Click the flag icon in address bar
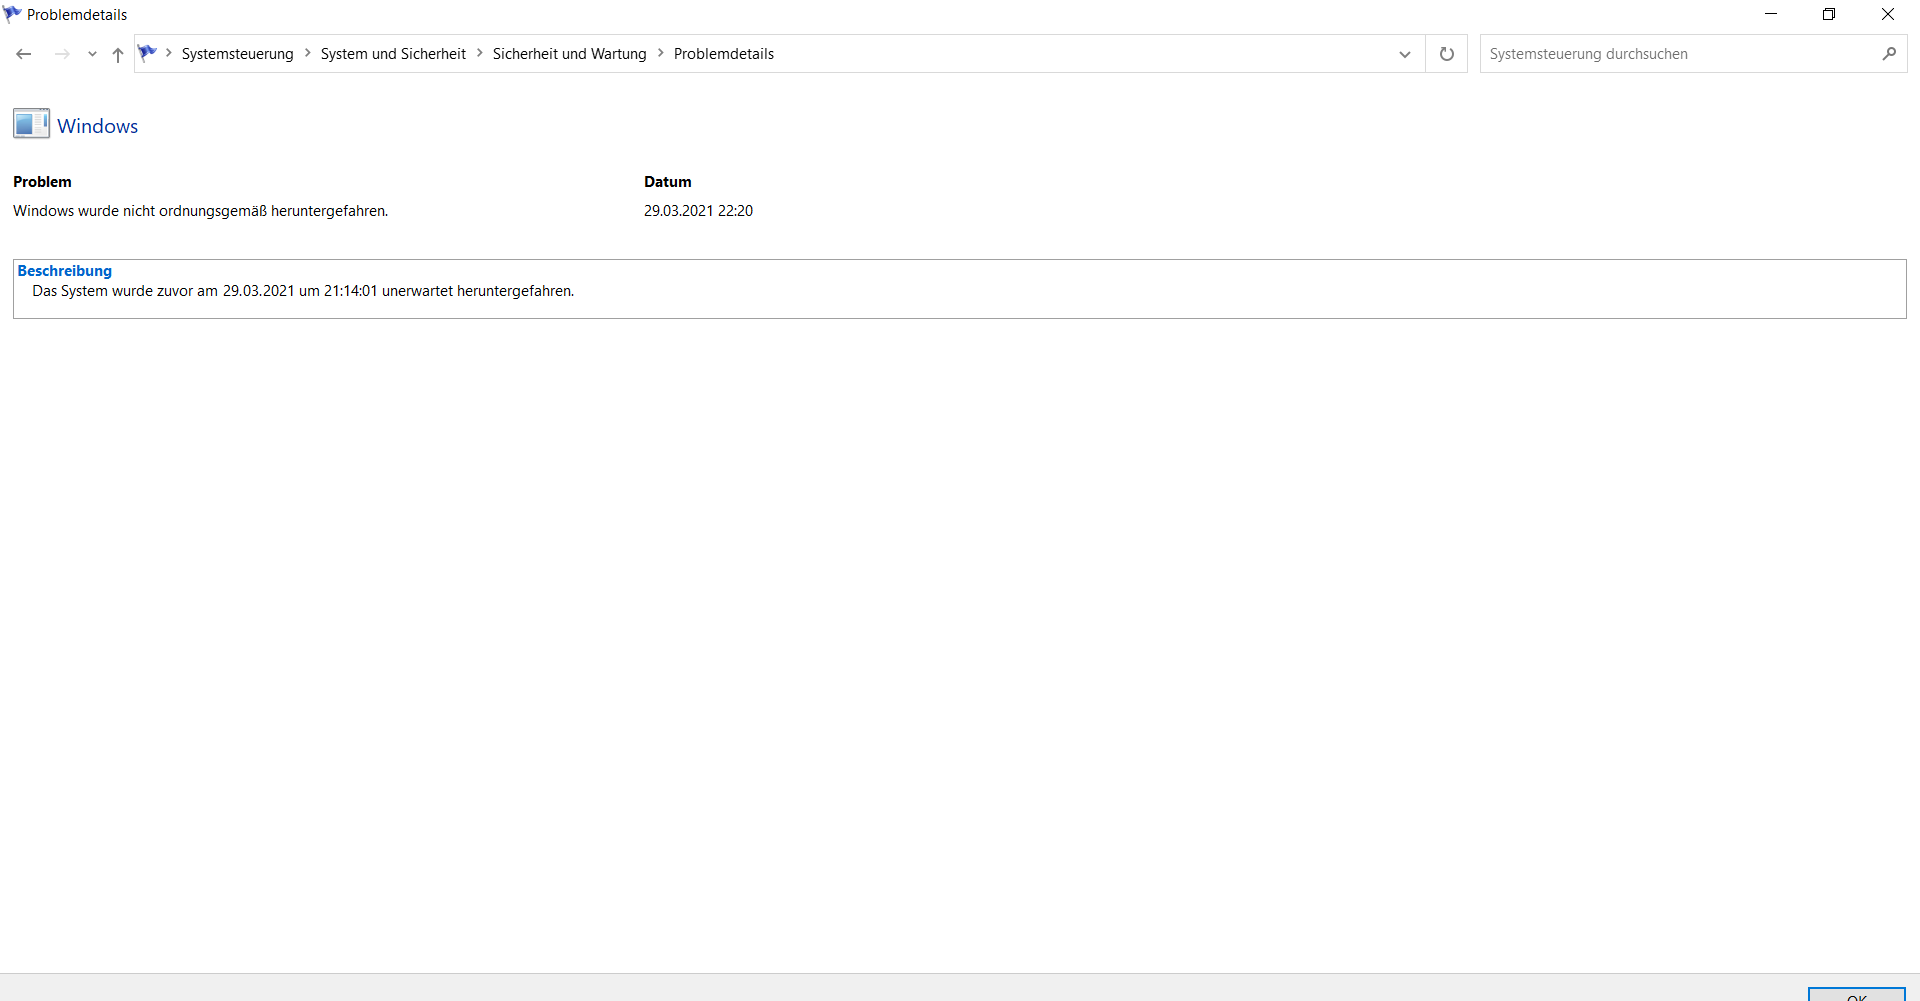The height and width of the screenshot is (1001, 1920). (148, 53)
